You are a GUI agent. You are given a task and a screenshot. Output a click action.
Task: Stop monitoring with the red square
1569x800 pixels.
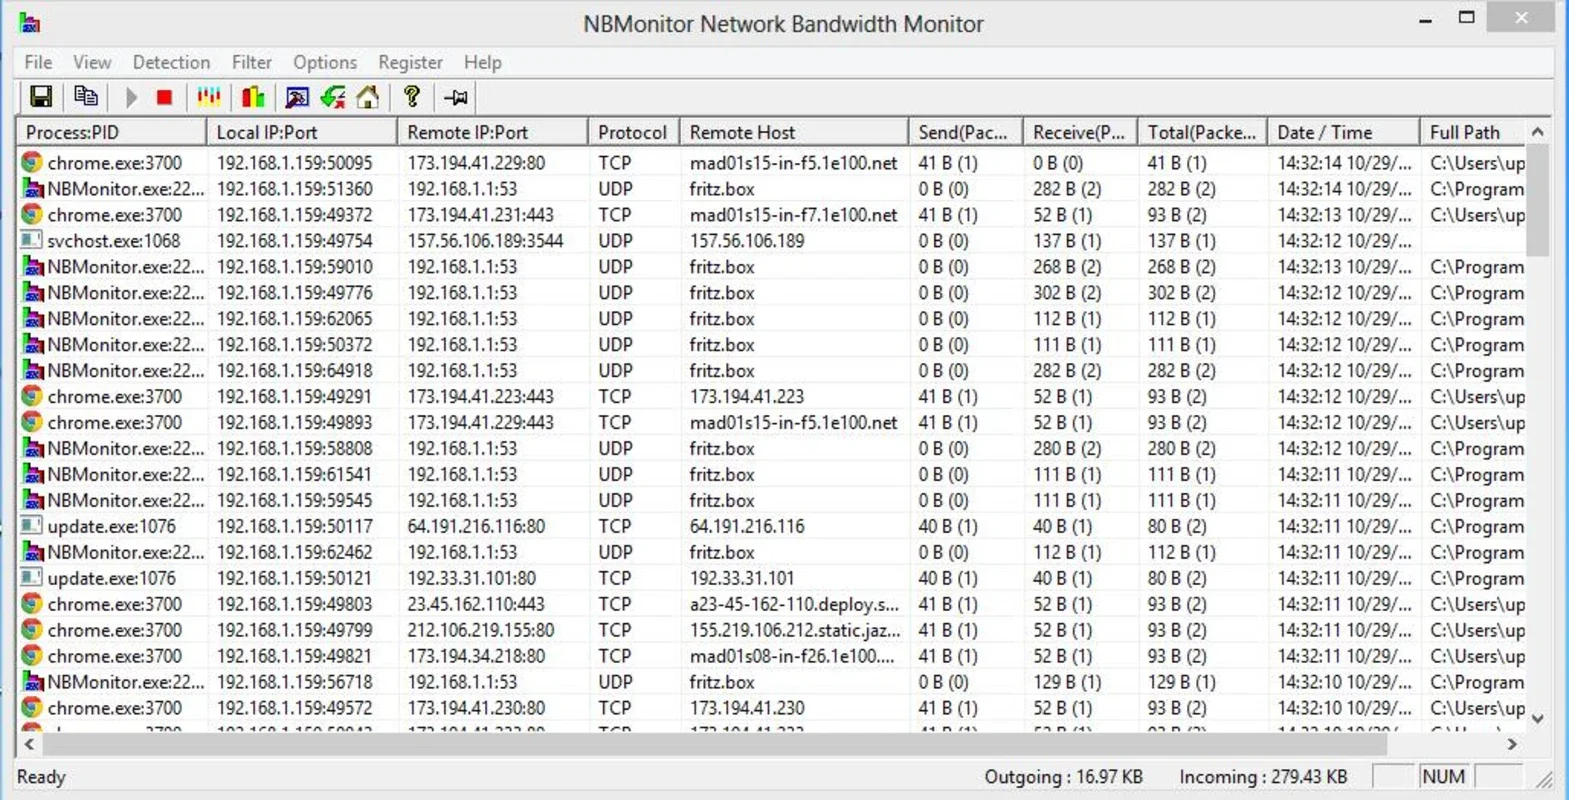(165, 97)
